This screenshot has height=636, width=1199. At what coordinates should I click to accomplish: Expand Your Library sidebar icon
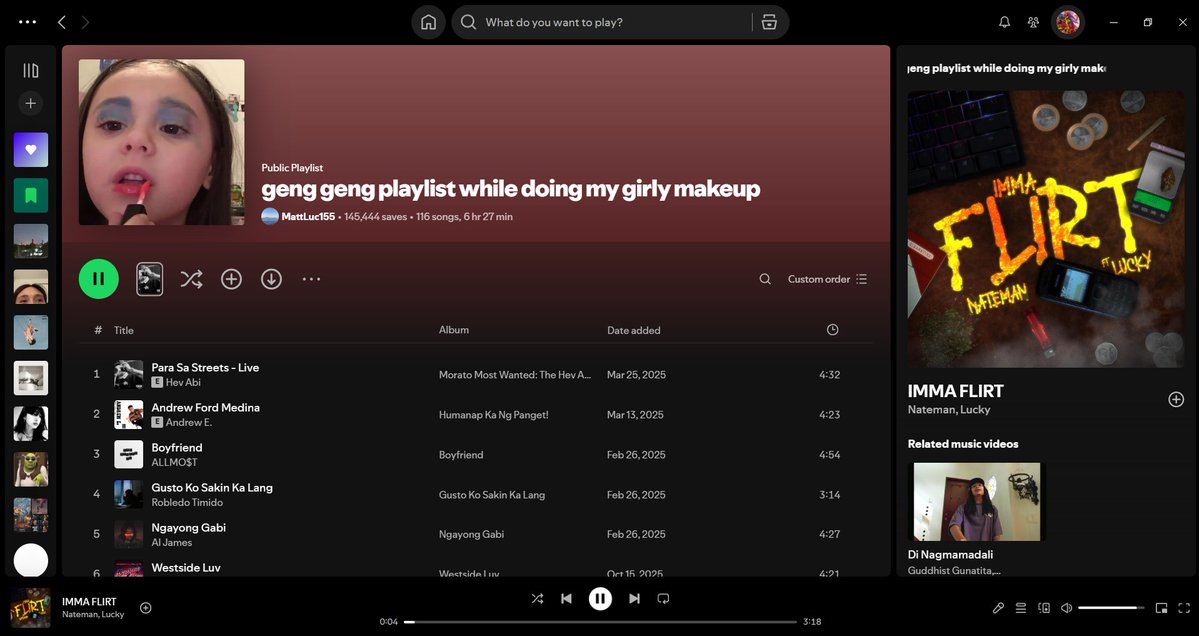[x=31, y=71]
